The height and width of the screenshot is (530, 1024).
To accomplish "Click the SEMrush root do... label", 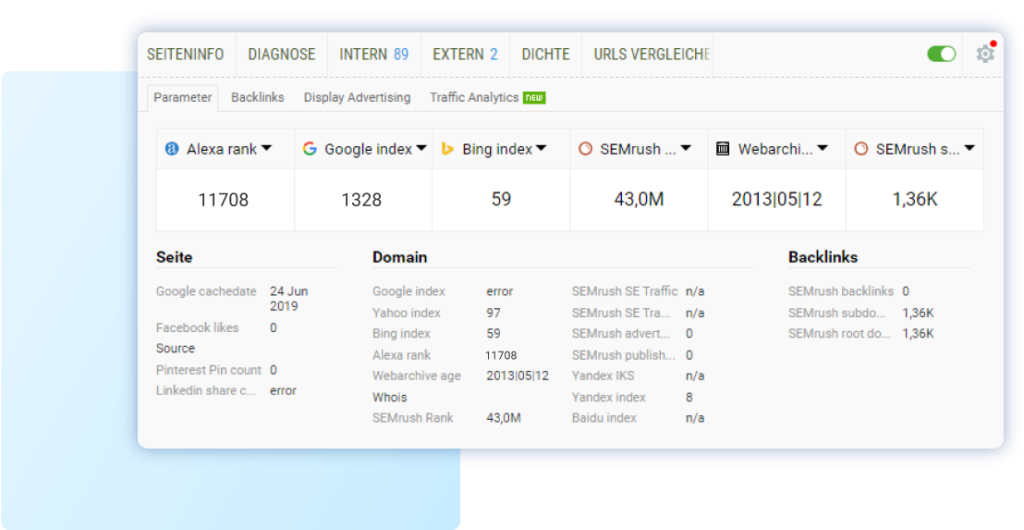I will coord(840,334).
